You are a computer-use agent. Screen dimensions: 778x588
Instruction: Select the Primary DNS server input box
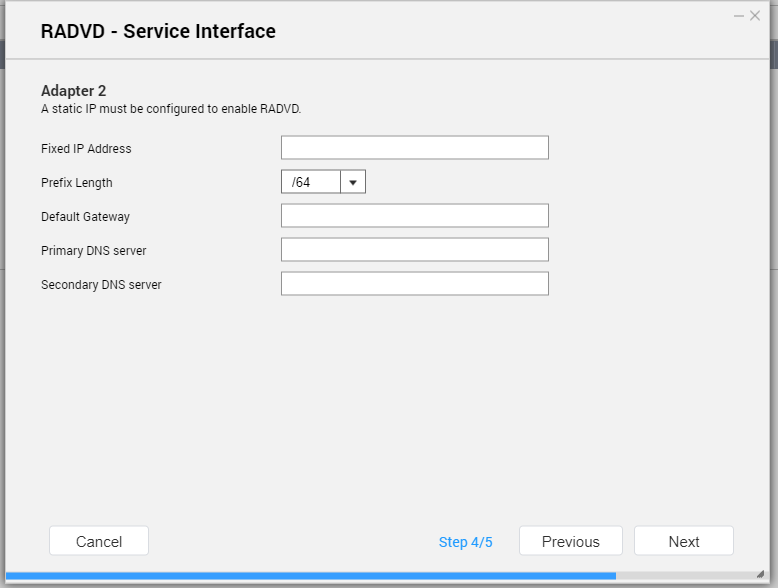click(415, 250)
